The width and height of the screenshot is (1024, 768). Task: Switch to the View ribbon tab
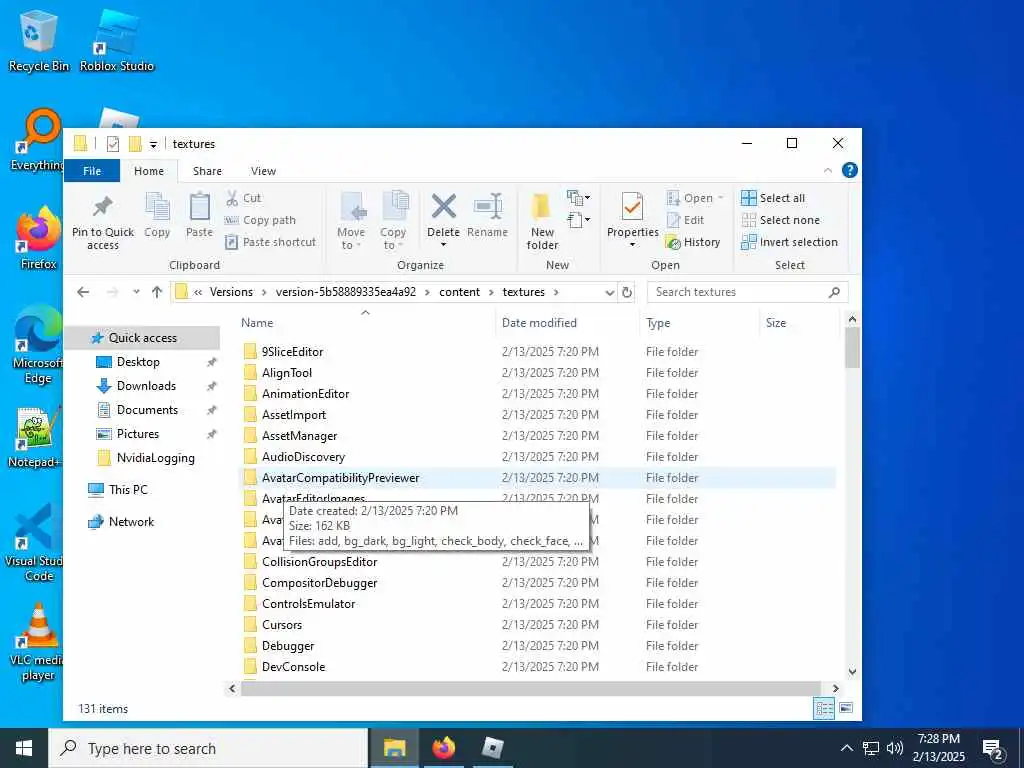(263, 171)
